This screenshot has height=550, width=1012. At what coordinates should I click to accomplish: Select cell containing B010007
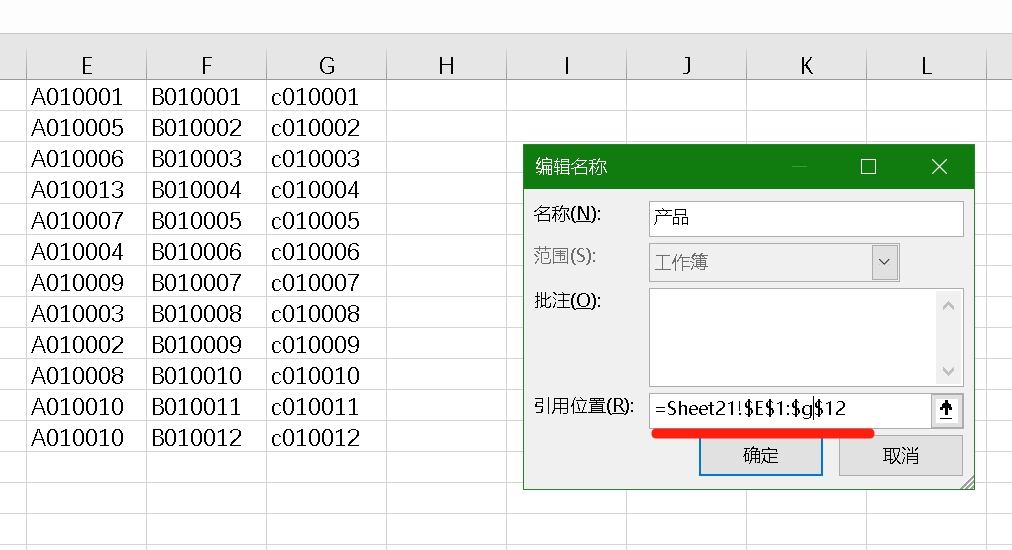coord(207,282)
